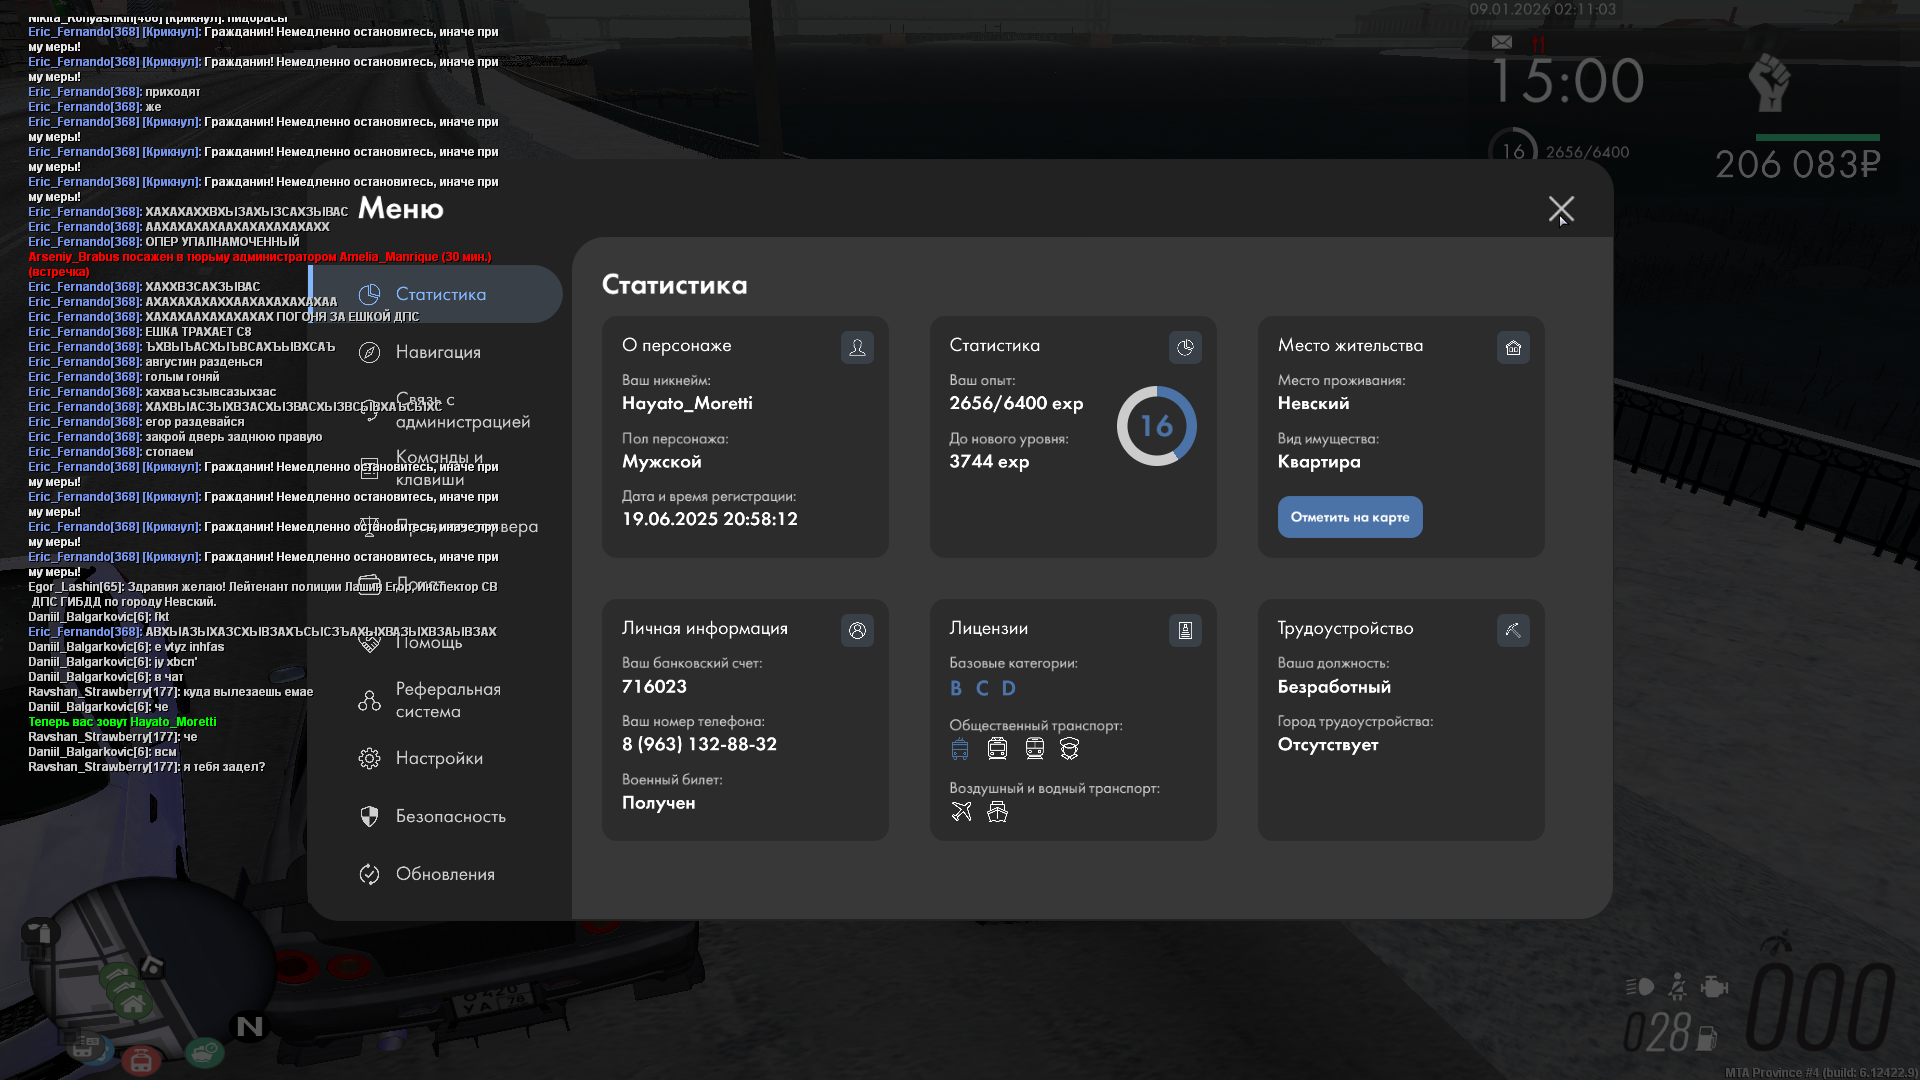Open the Навигация menu section
Viewport: 1920px width, 1080px height.
[438, 352]
